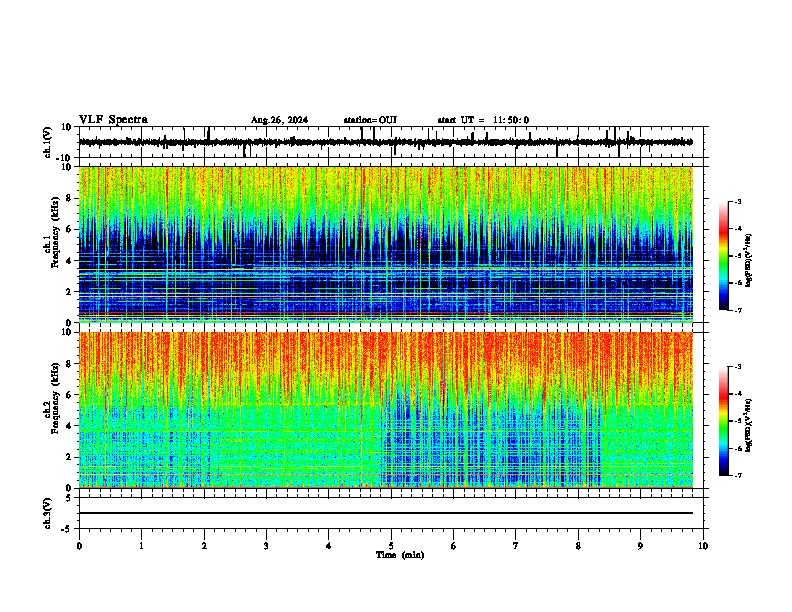Click the "Time (min)" x-axis label
Image resolution: width=792 pixels, height=612 pixels.
(400, 555)
